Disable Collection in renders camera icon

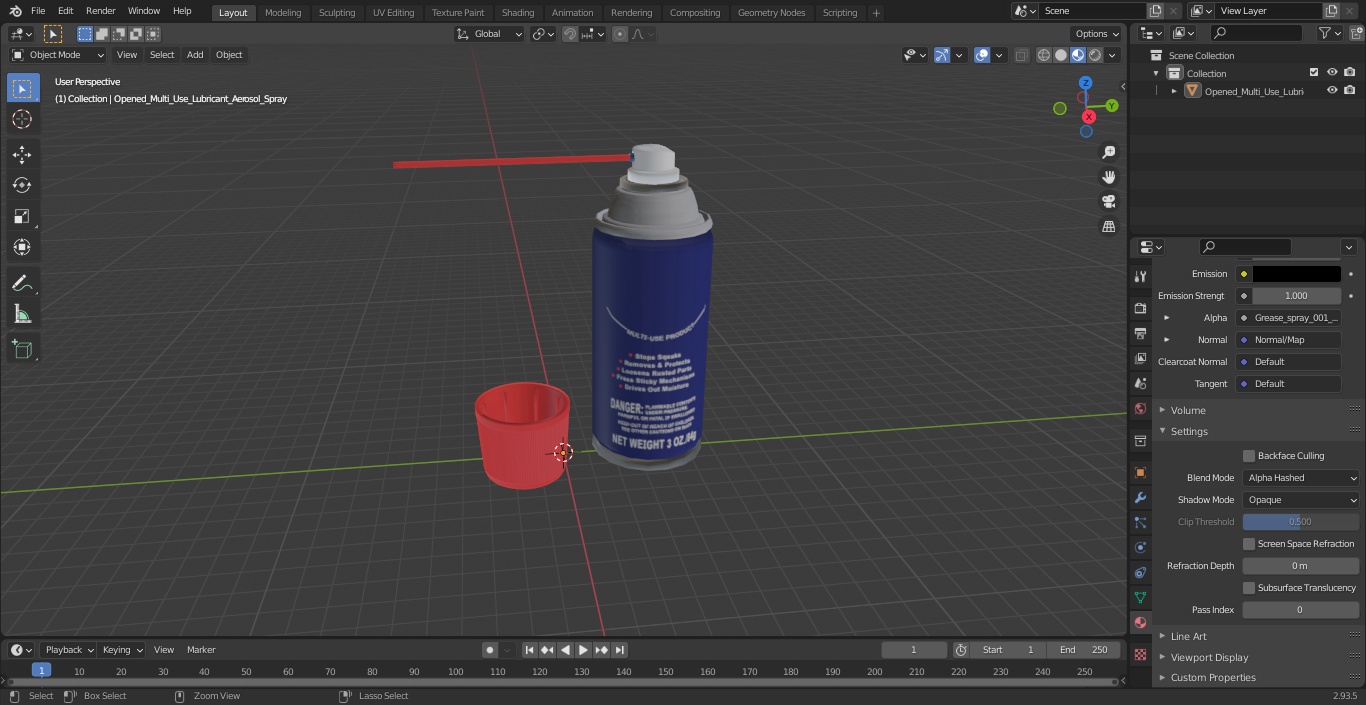[1349, 73]
